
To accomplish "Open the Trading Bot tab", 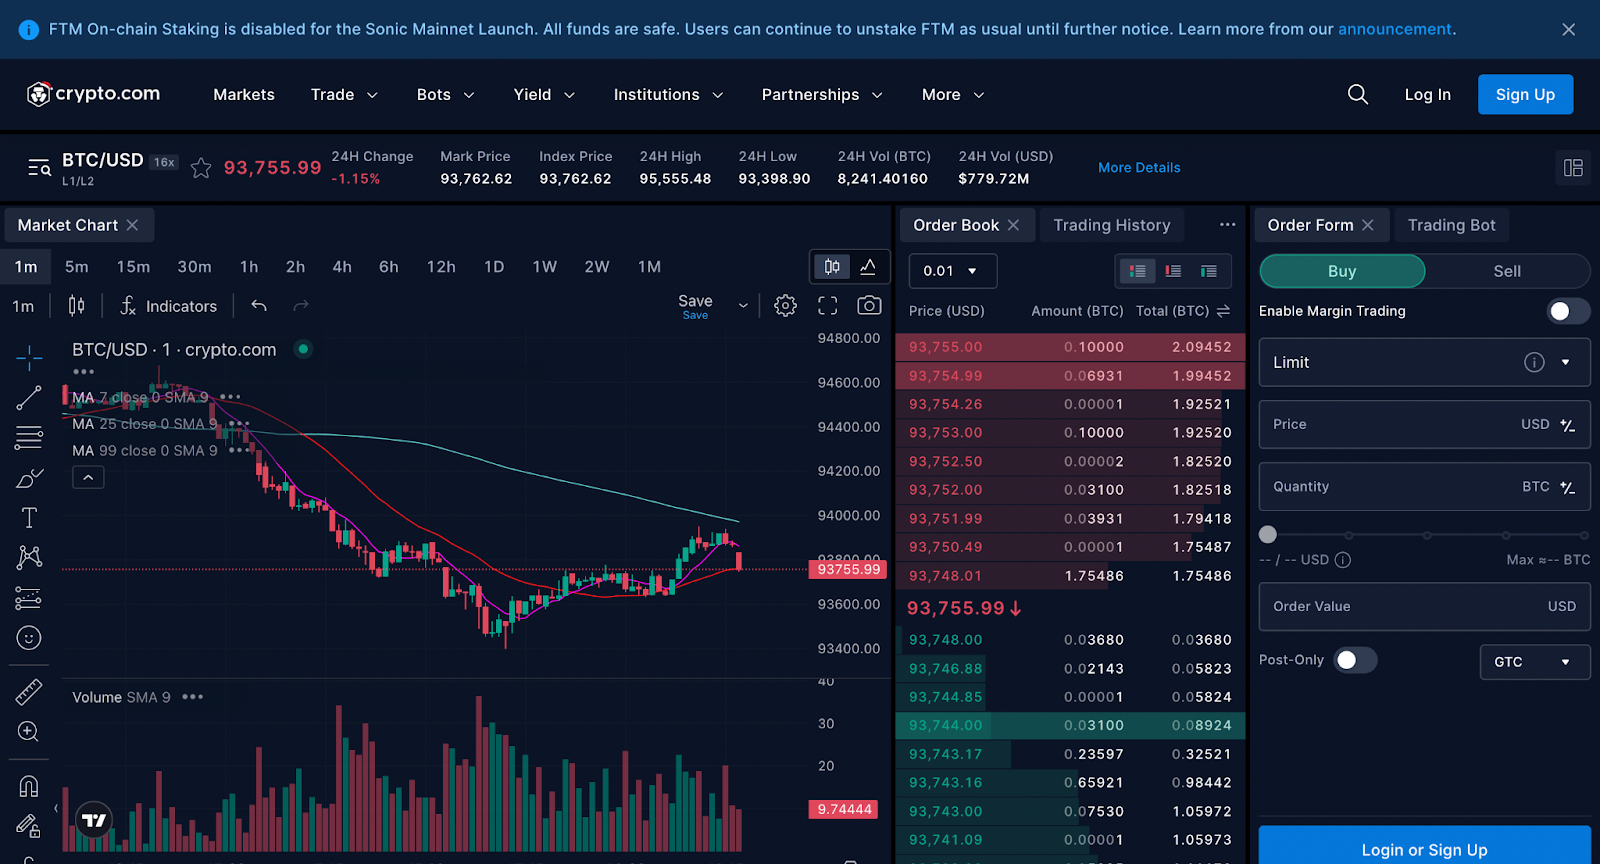I will (x=1451, y=225).
